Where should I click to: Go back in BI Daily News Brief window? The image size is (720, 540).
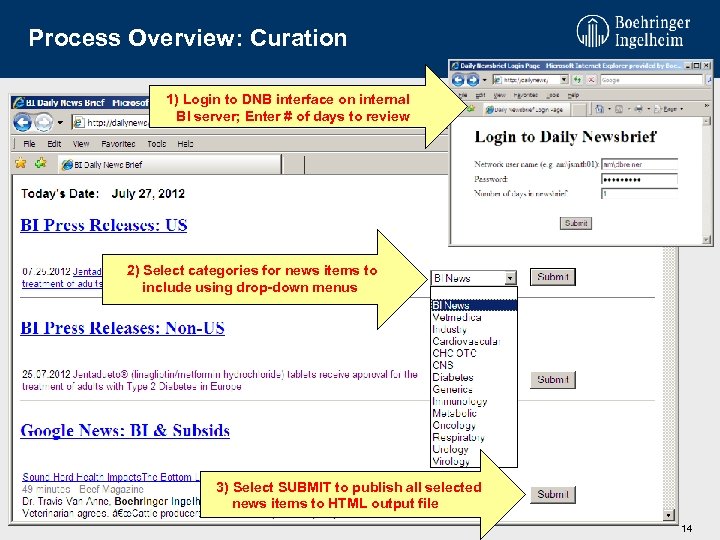click(22, 122)
